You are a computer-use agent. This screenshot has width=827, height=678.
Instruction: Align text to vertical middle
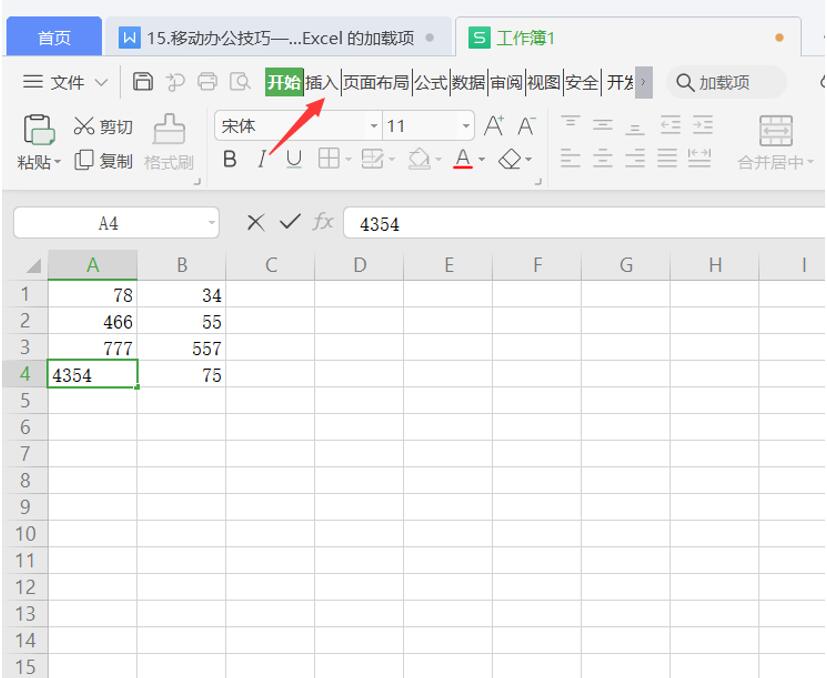(x=602, y=125)
